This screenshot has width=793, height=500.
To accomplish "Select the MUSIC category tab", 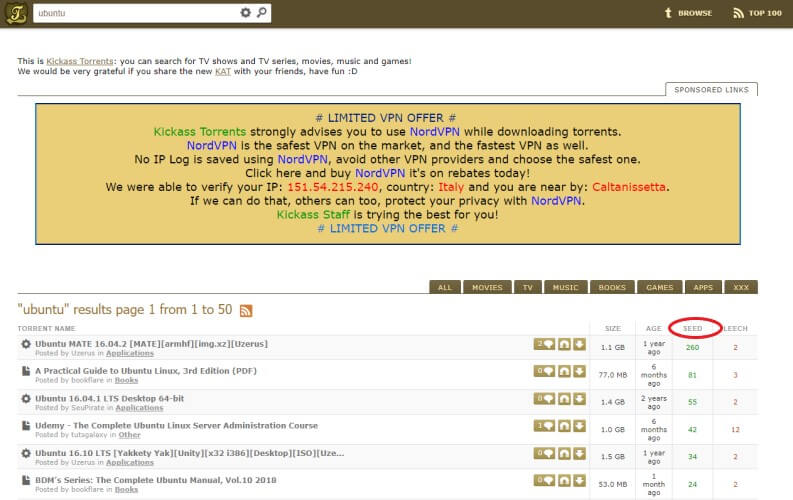I will pos(565,287).
